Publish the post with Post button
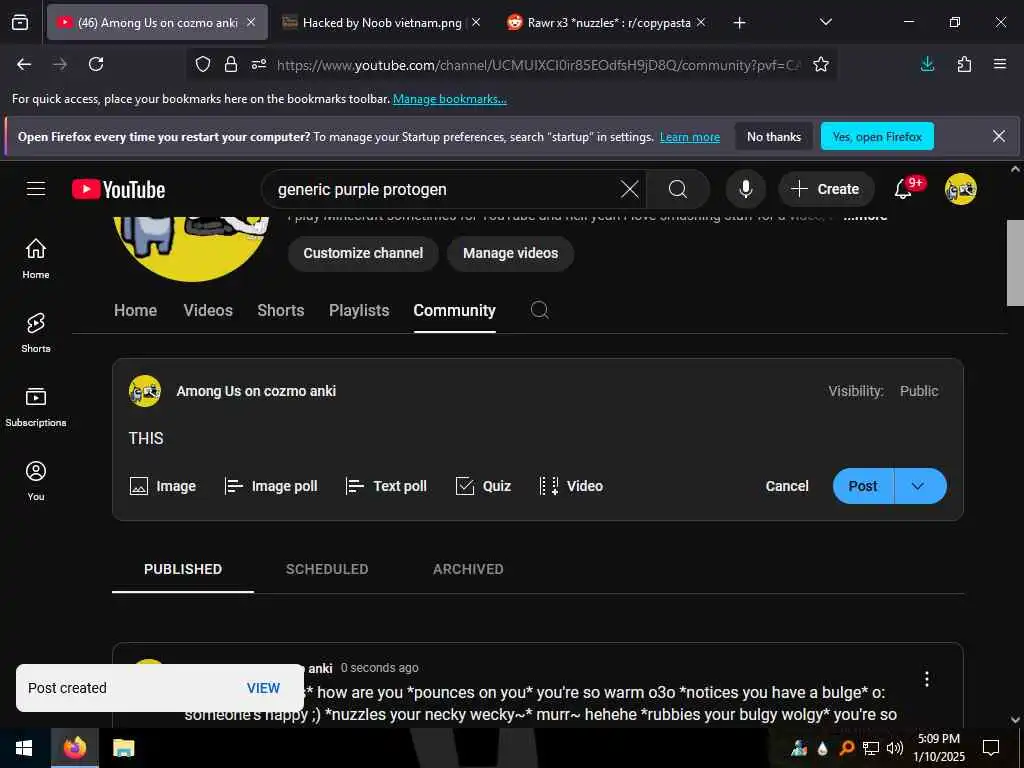The image size is (1024, 768). (x=863, y=486)
